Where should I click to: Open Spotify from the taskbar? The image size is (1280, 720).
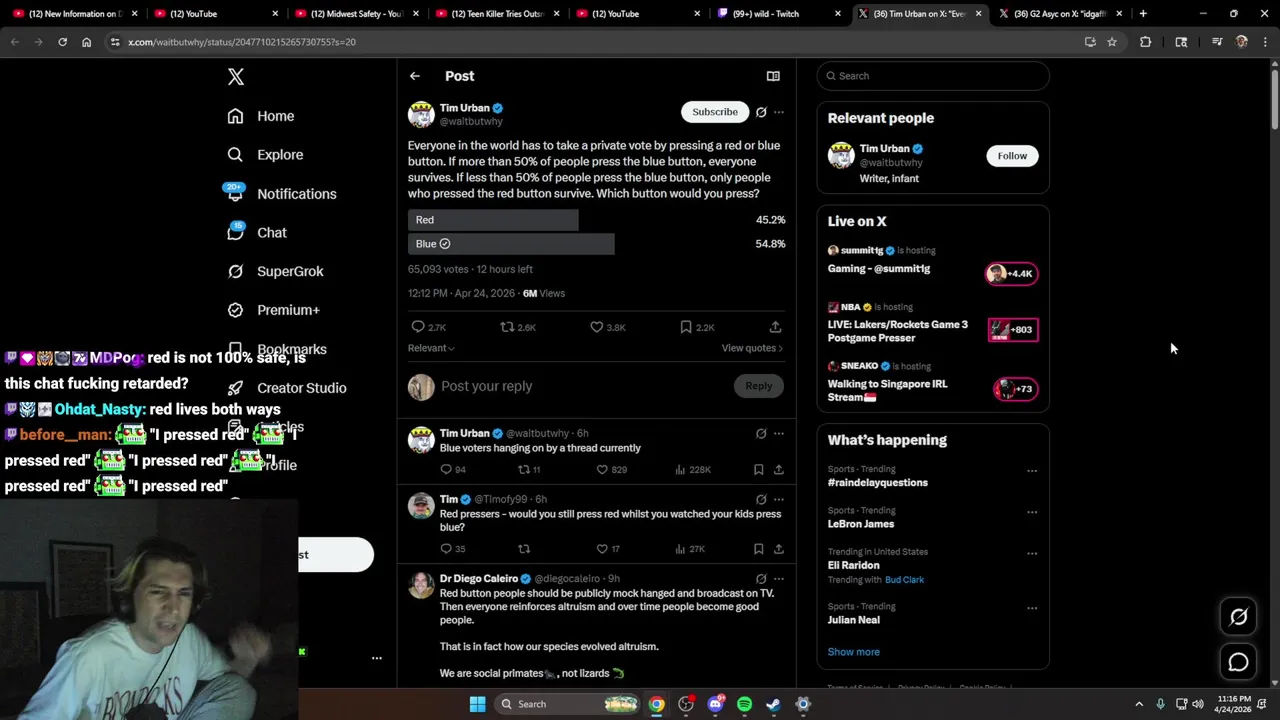tap(744, 704)
